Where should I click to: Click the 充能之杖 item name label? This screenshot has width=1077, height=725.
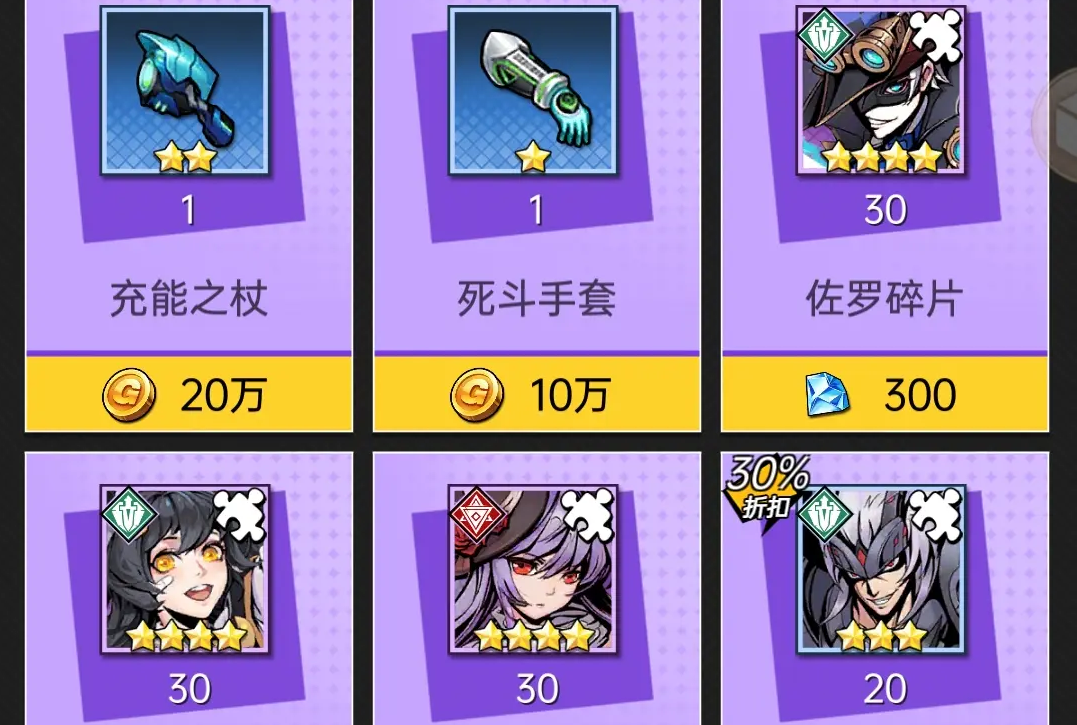189,299
